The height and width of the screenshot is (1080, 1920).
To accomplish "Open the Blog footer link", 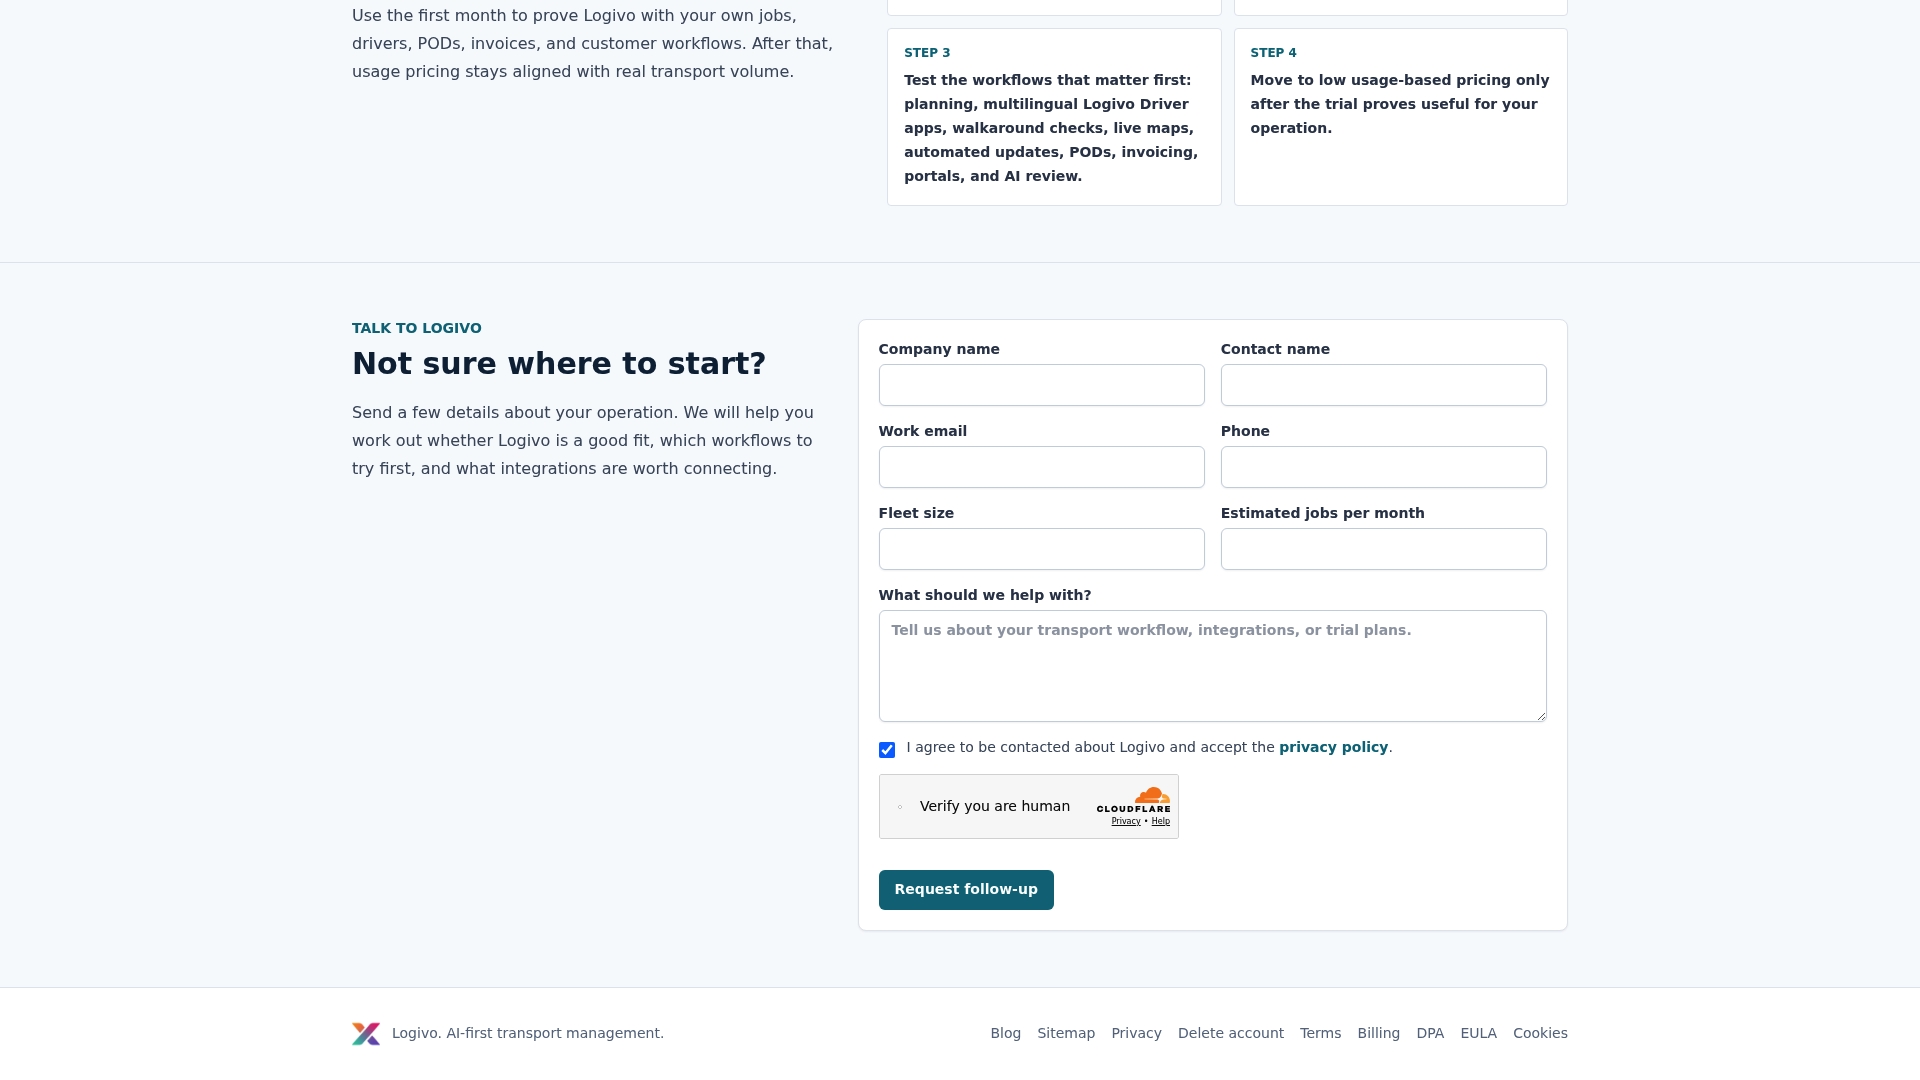I will coord(1005,1033).
